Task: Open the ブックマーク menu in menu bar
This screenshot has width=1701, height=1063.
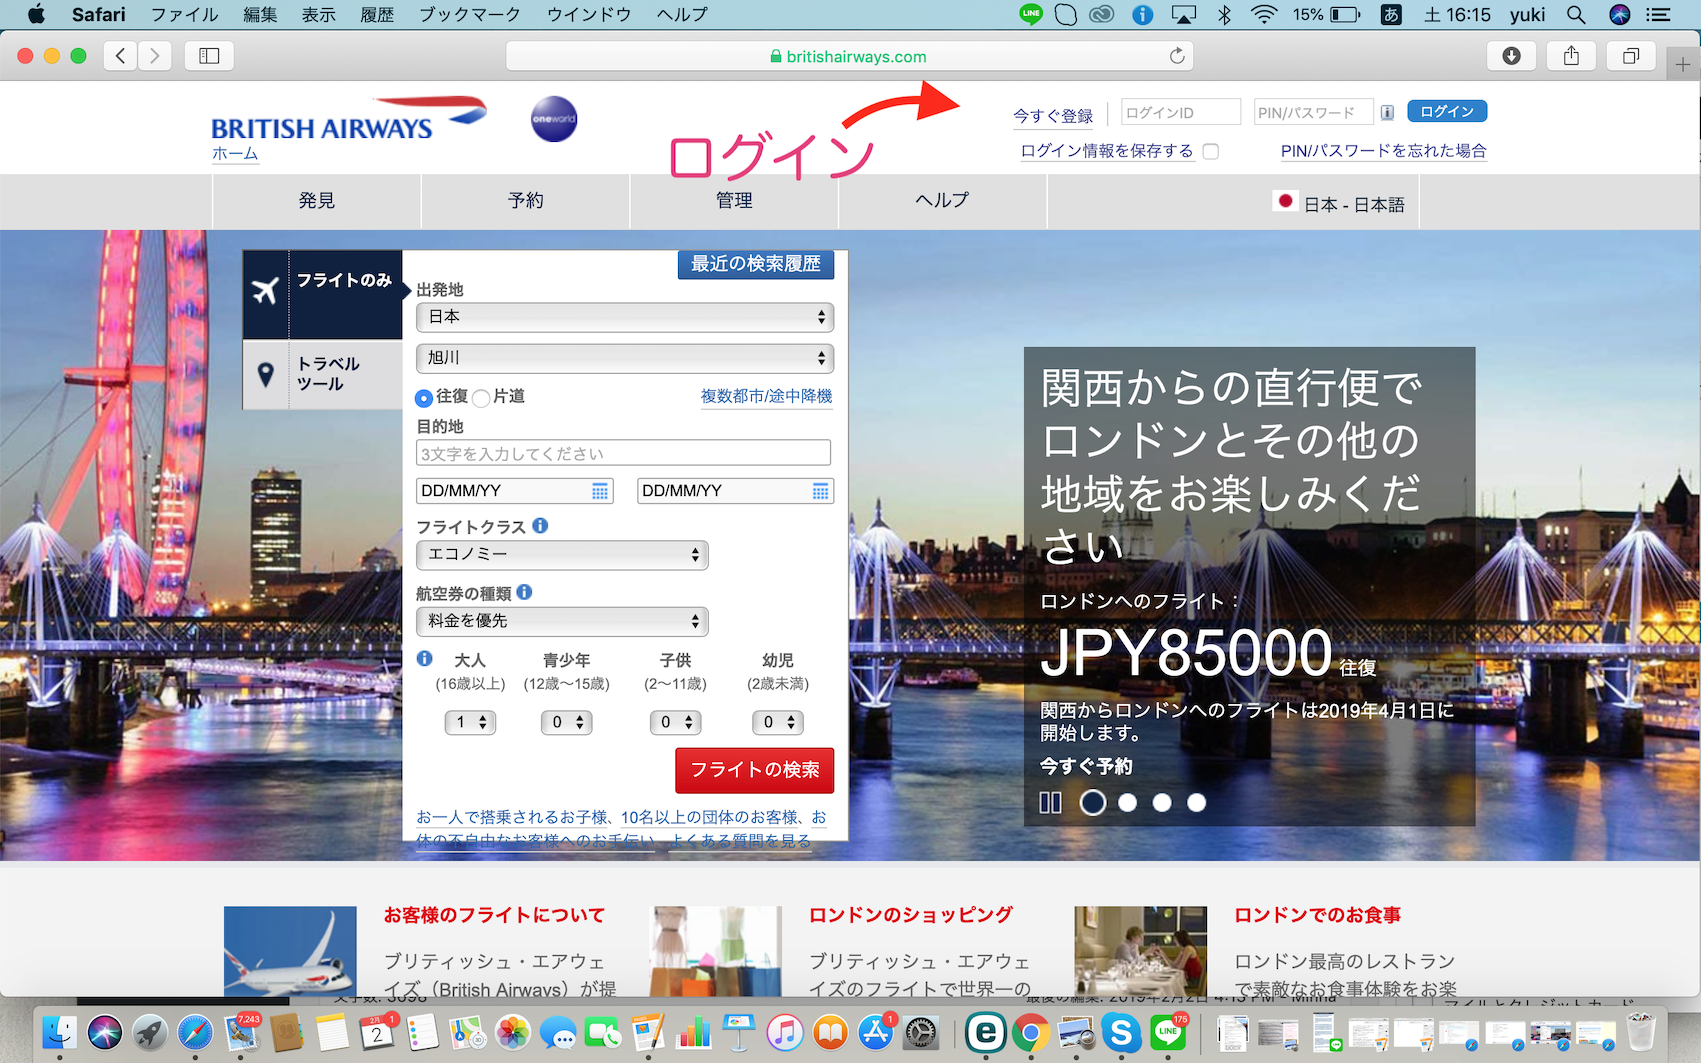Action: click(x=469, y=14)
